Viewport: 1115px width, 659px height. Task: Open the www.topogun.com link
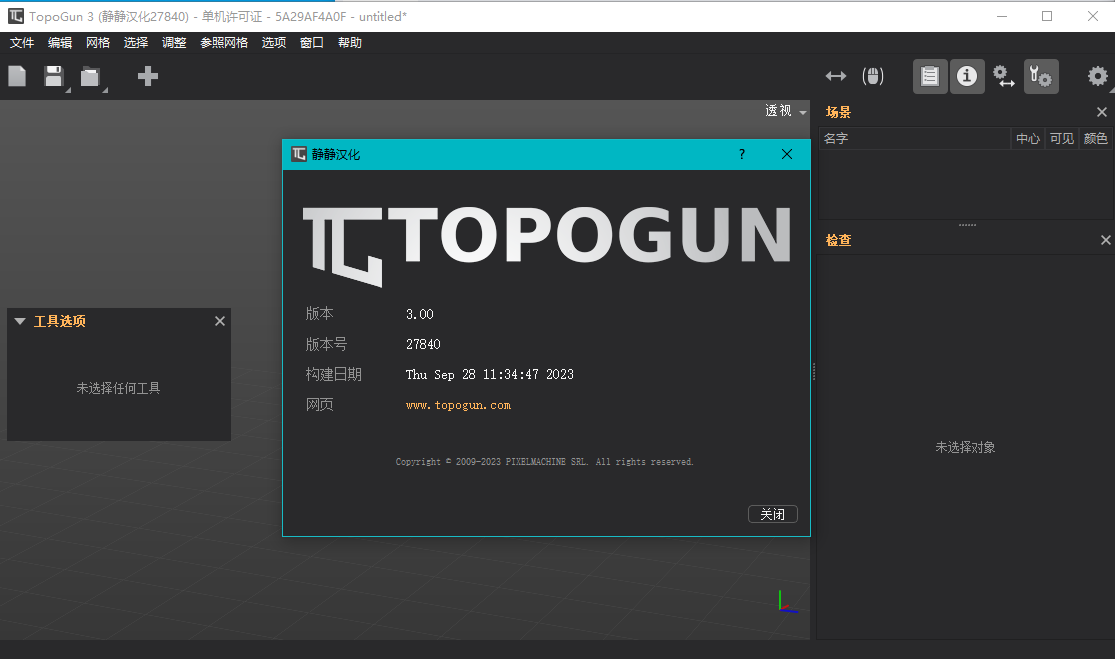(458, 405)
